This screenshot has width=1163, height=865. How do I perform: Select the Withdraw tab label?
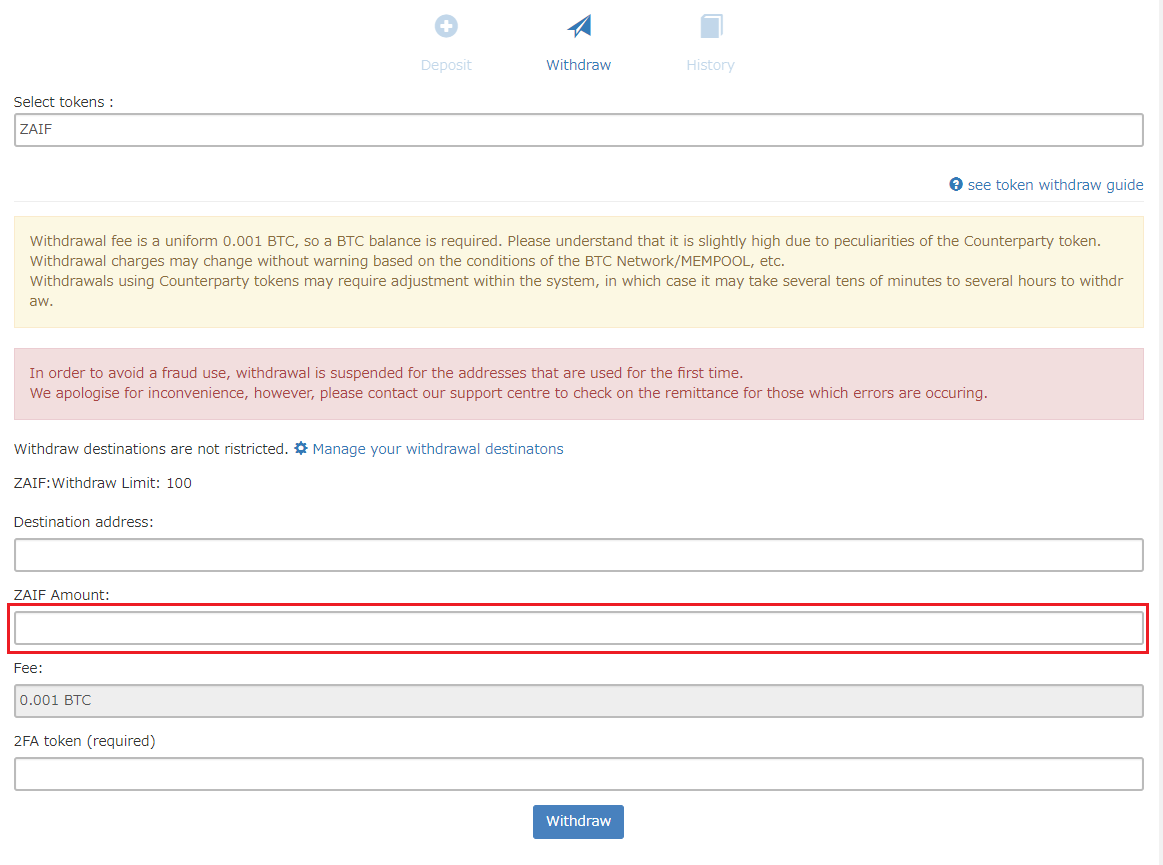pos(579,65)
